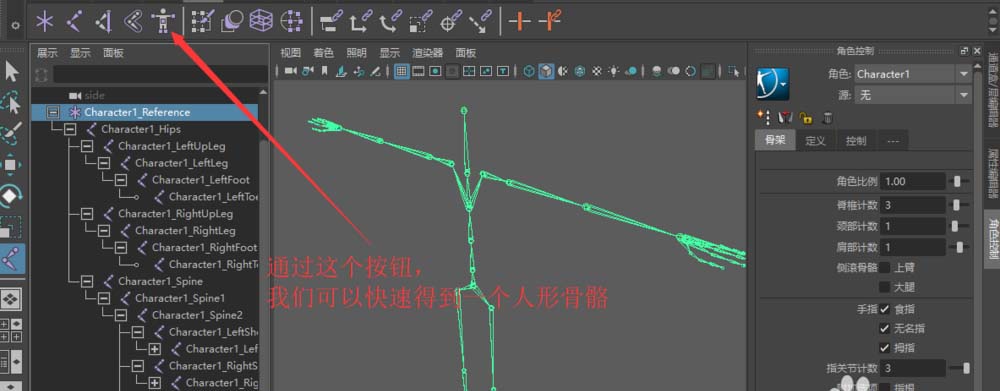Adjust the 角色比例 slider
The height and width of the screenshot is (391, 1000).
click(x=957, y=182)
